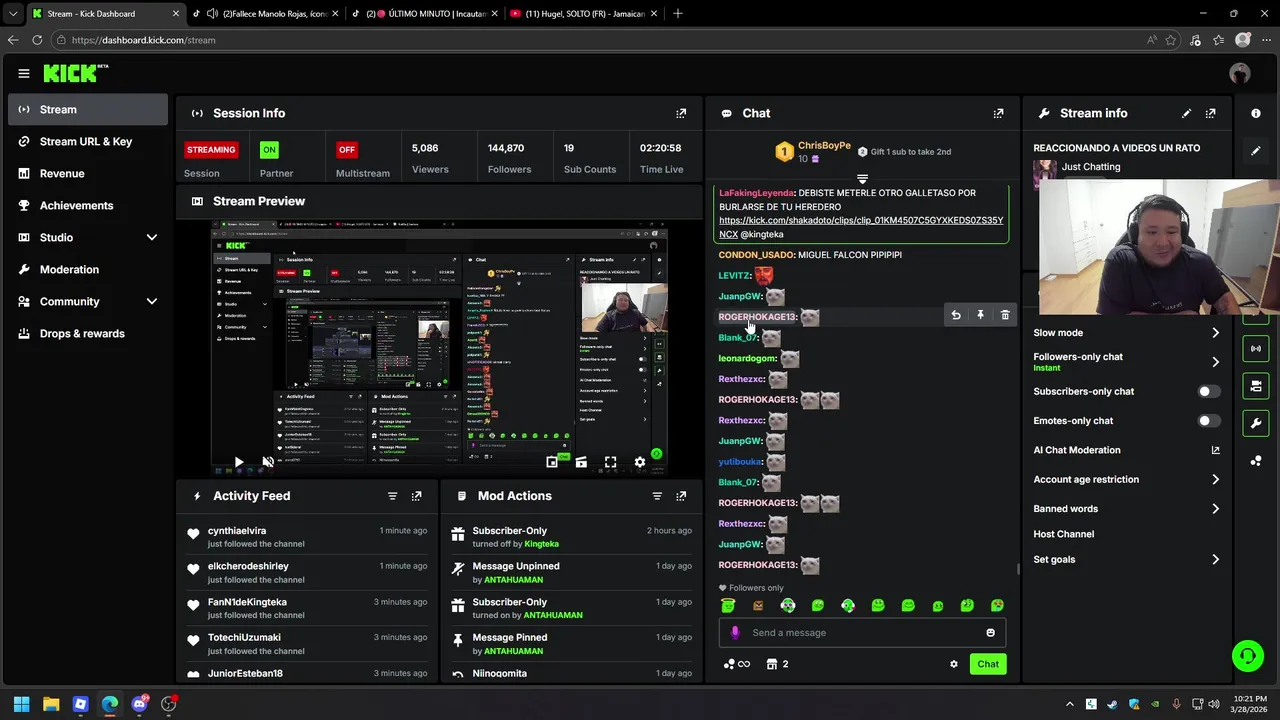
Task: Open the clock showing 10:21 PM
Action: [1251, 704]
